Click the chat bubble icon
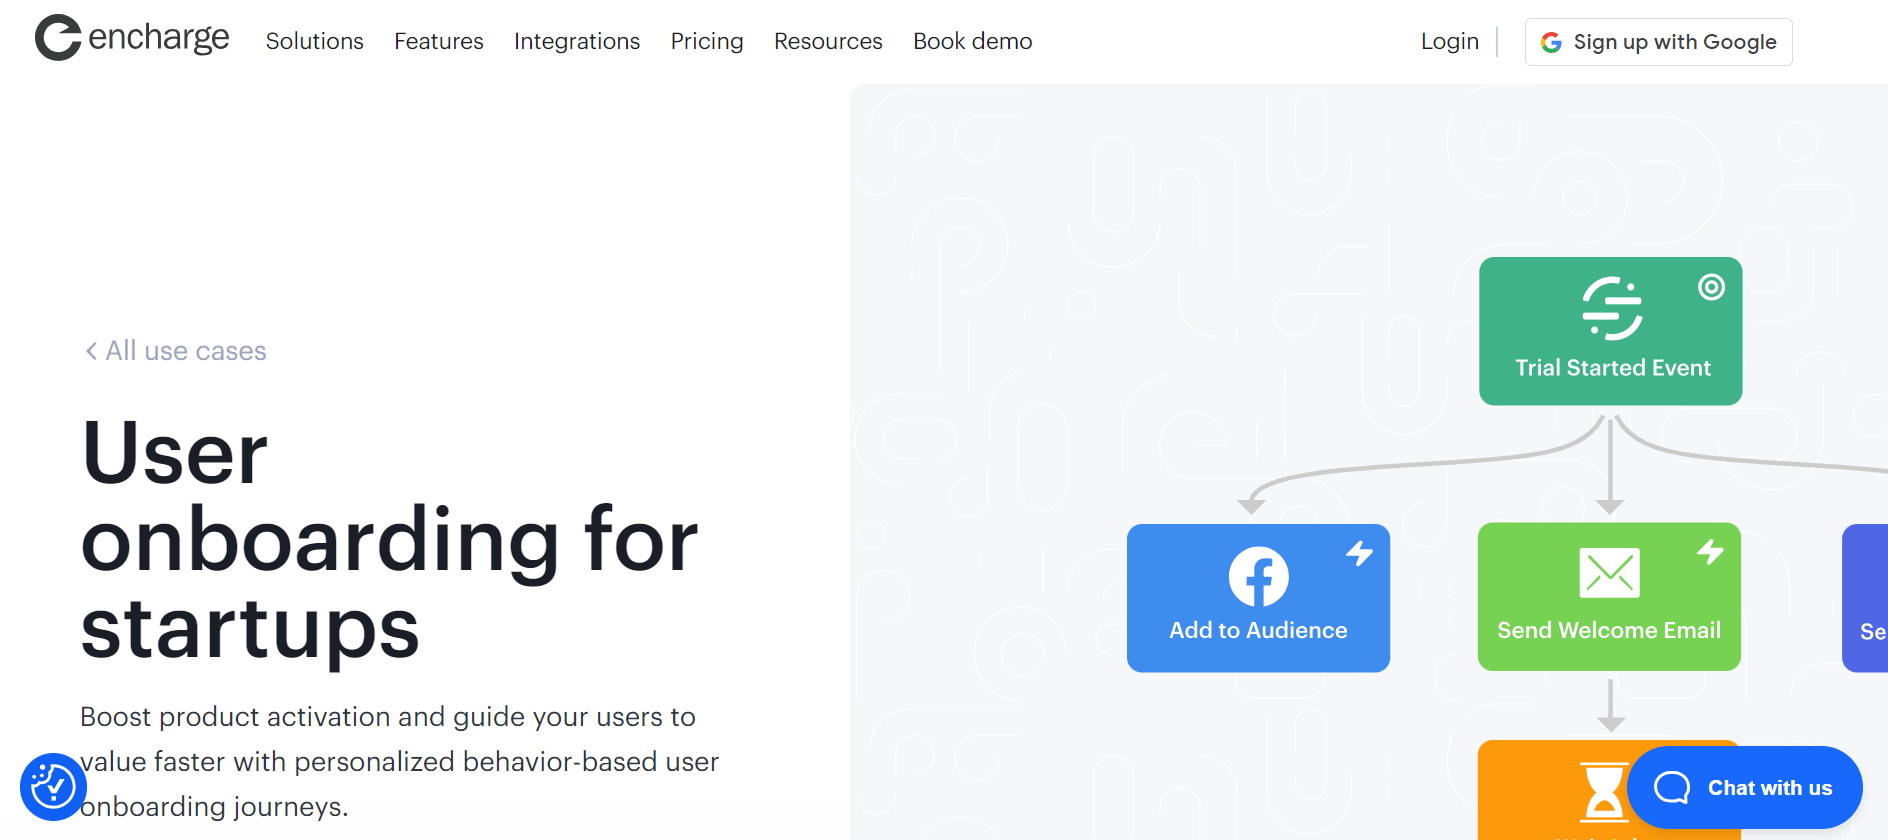Screen dimensions: 1888x840 pos(1672,788)
